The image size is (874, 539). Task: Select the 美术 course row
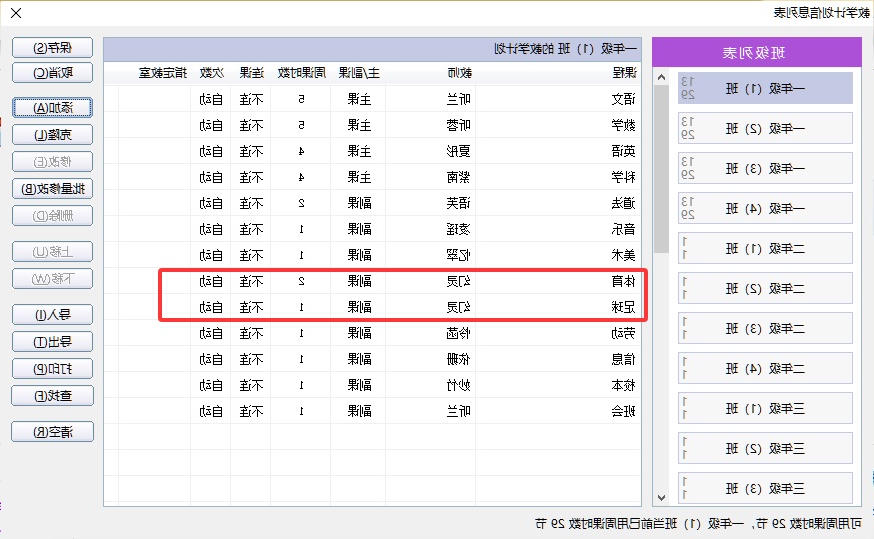click(x=372, y=255)
